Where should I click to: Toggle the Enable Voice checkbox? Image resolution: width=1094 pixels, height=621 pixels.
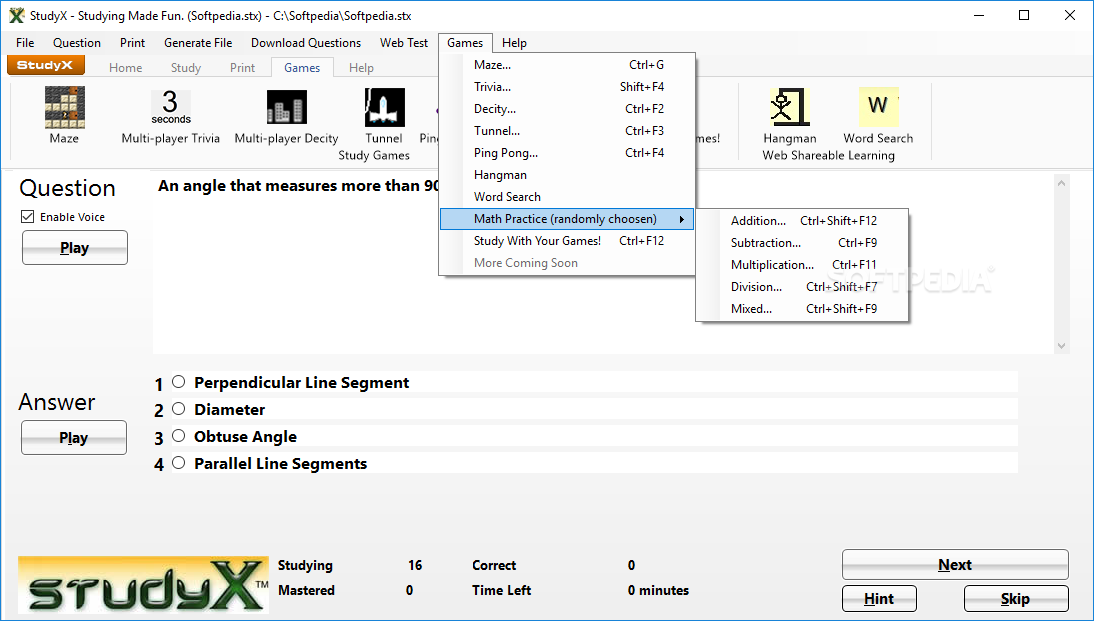pyautogui.click(x=27, y=217)
